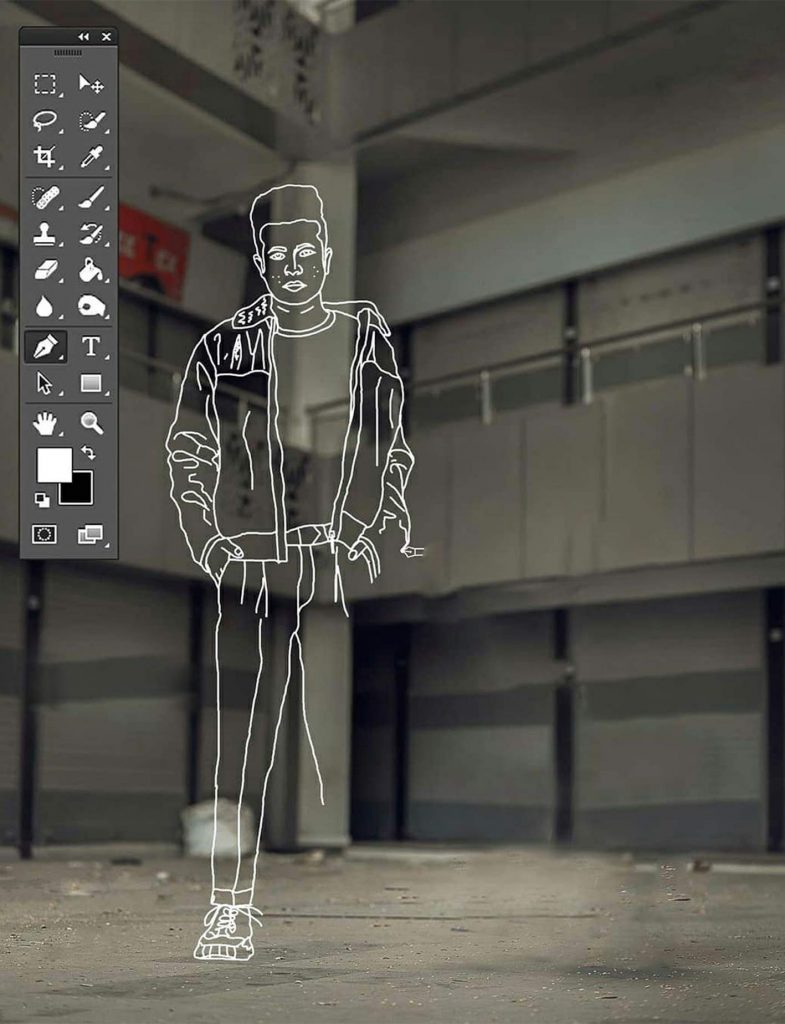Toggle Quick Mask mode
Image resolution: width=785 pixels, height=1024 pixels.
[44, 534]
